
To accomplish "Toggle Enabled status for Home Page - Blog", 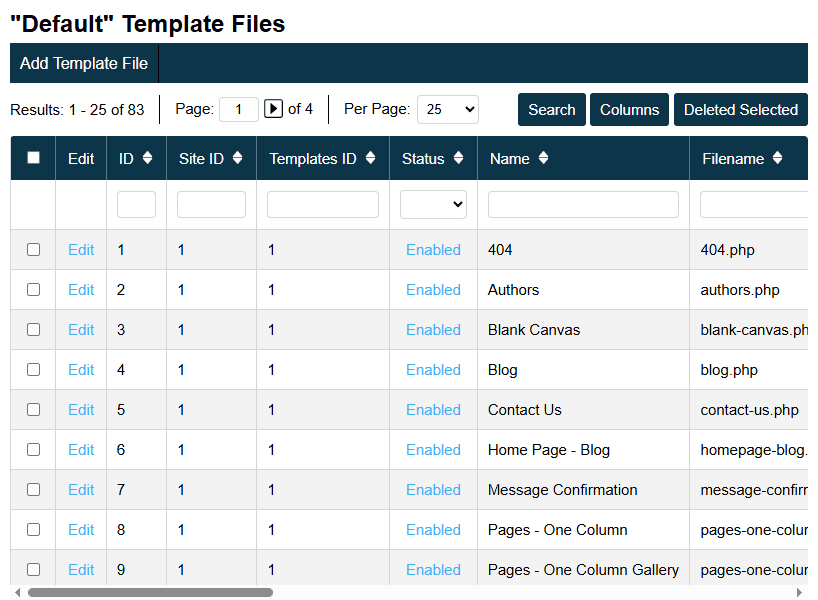I will tap(433, 450).
